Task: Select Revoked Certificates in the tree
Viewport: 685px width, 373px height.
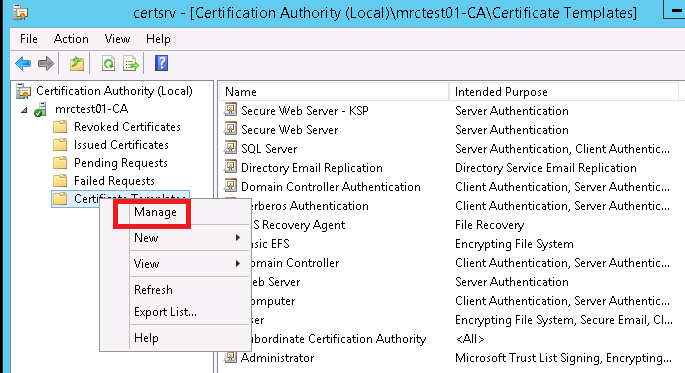Action: pos(127,127)
